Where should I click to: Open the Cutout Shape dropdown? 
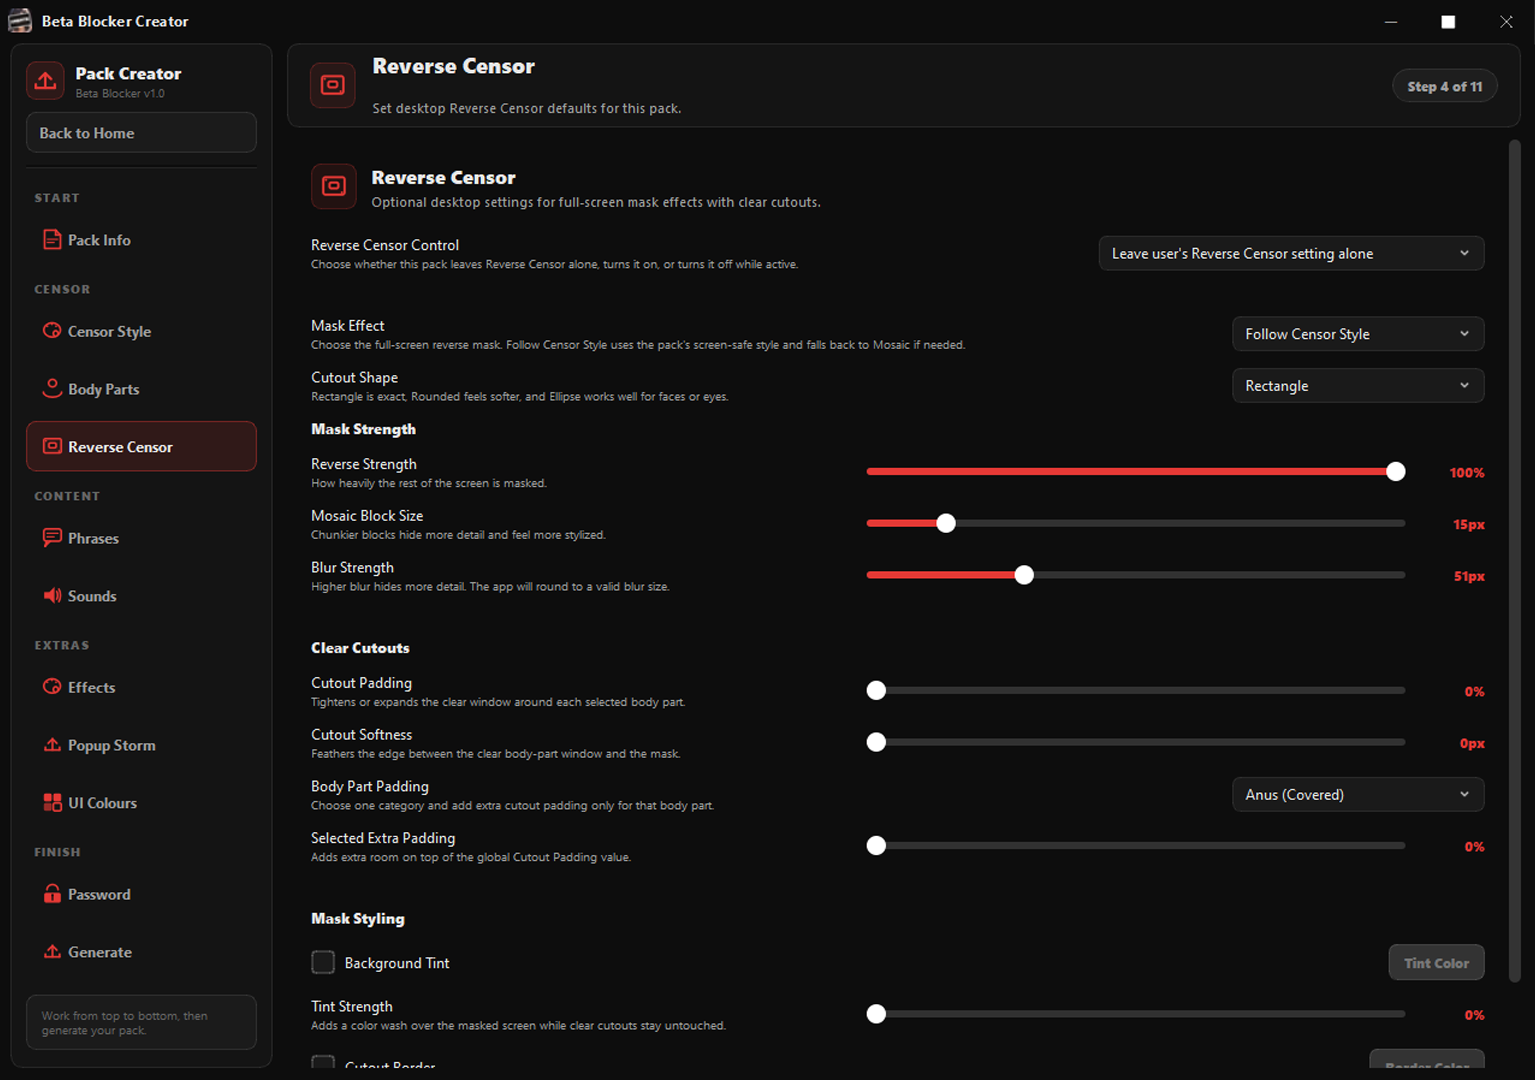coord(1358,386)
